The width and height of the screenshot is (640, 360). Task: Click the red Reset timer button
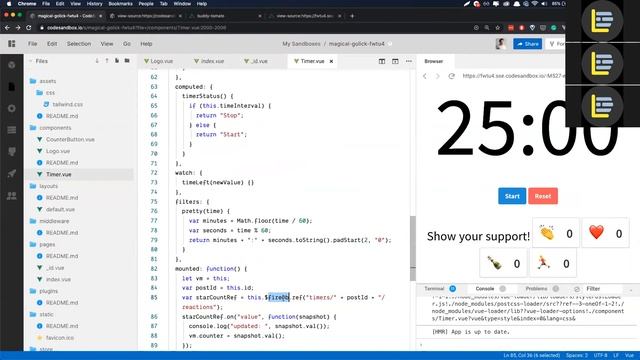point(543,196)
